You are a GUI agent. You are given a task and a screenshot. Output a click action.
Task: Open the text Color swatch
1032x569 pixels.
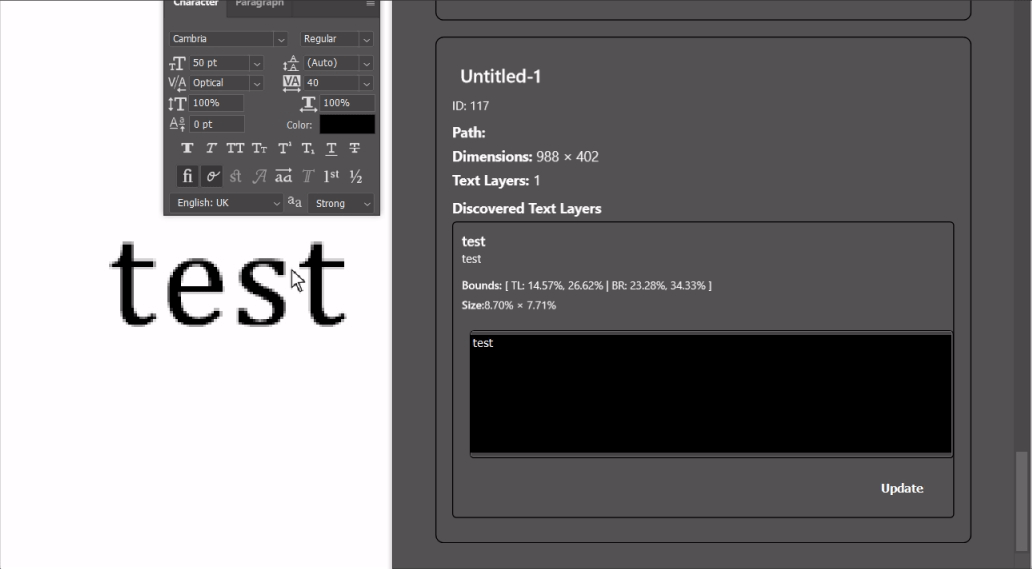click(347, 124)
